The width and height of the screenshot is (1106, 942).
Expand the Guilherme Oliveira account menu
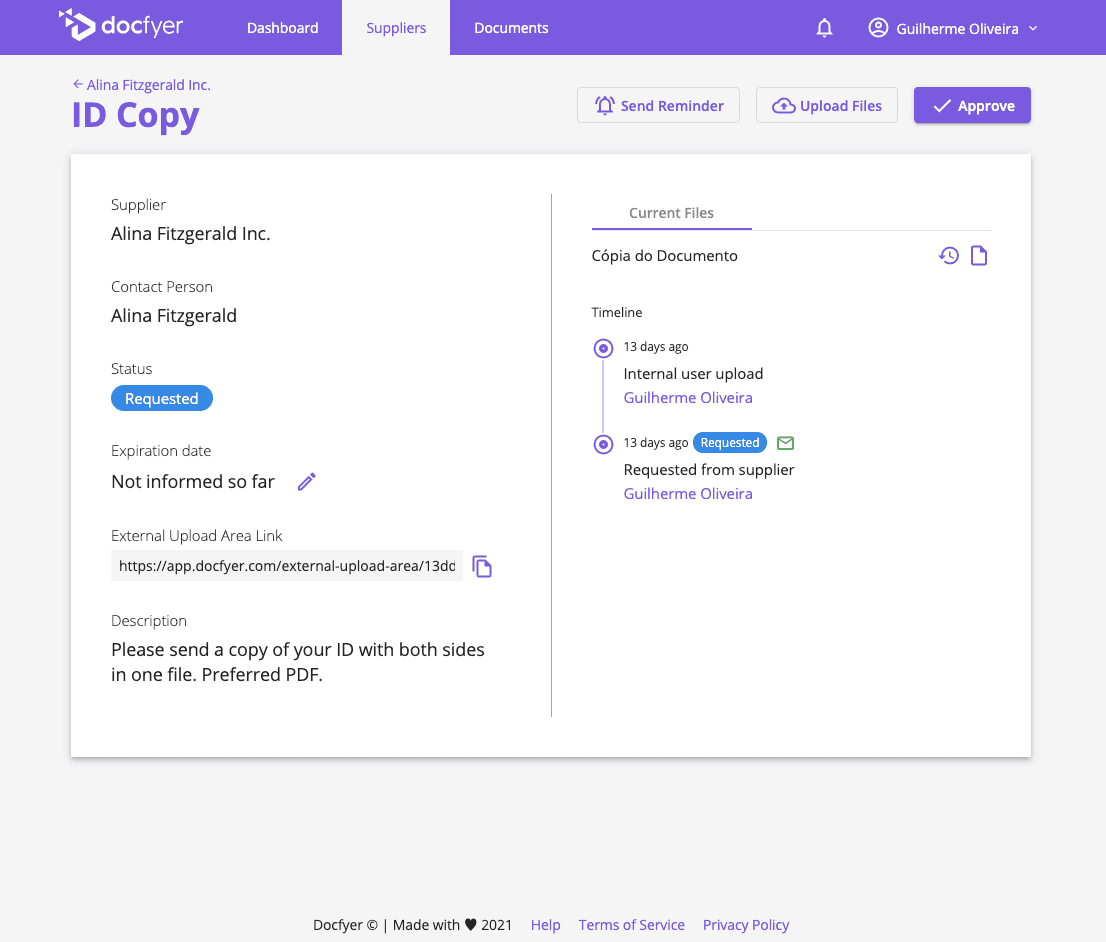pyautogui.click(x=1033, y=28)
